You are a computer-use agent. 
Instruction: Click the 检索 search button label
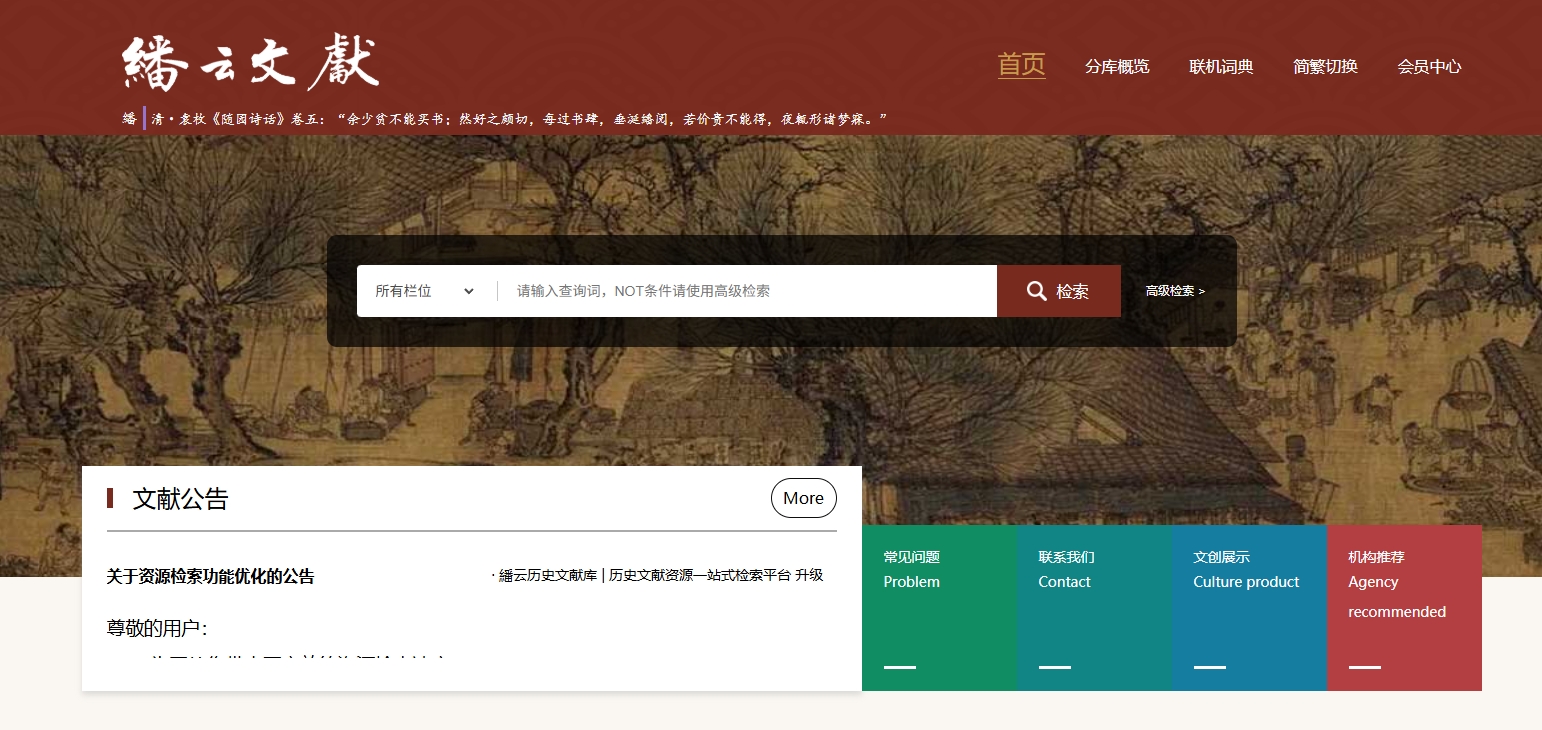click(1072, 291)
